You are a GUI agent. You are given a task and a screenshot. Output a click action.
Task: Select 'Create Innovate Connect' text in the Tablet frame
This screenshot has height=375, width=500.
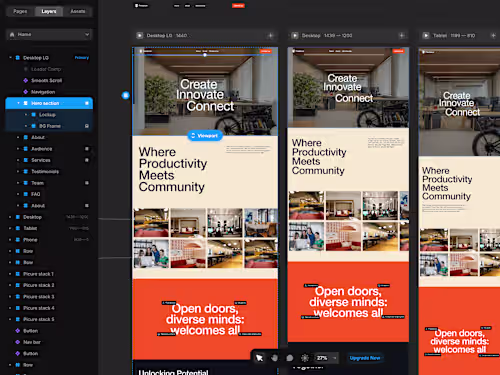pos(459,104)
